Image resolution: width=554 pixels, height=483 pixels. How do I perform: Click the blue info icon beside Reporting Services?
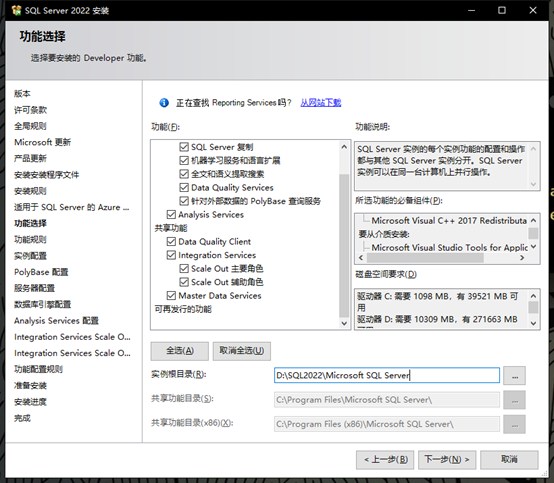pyautogui.click(x=164, y=102)
